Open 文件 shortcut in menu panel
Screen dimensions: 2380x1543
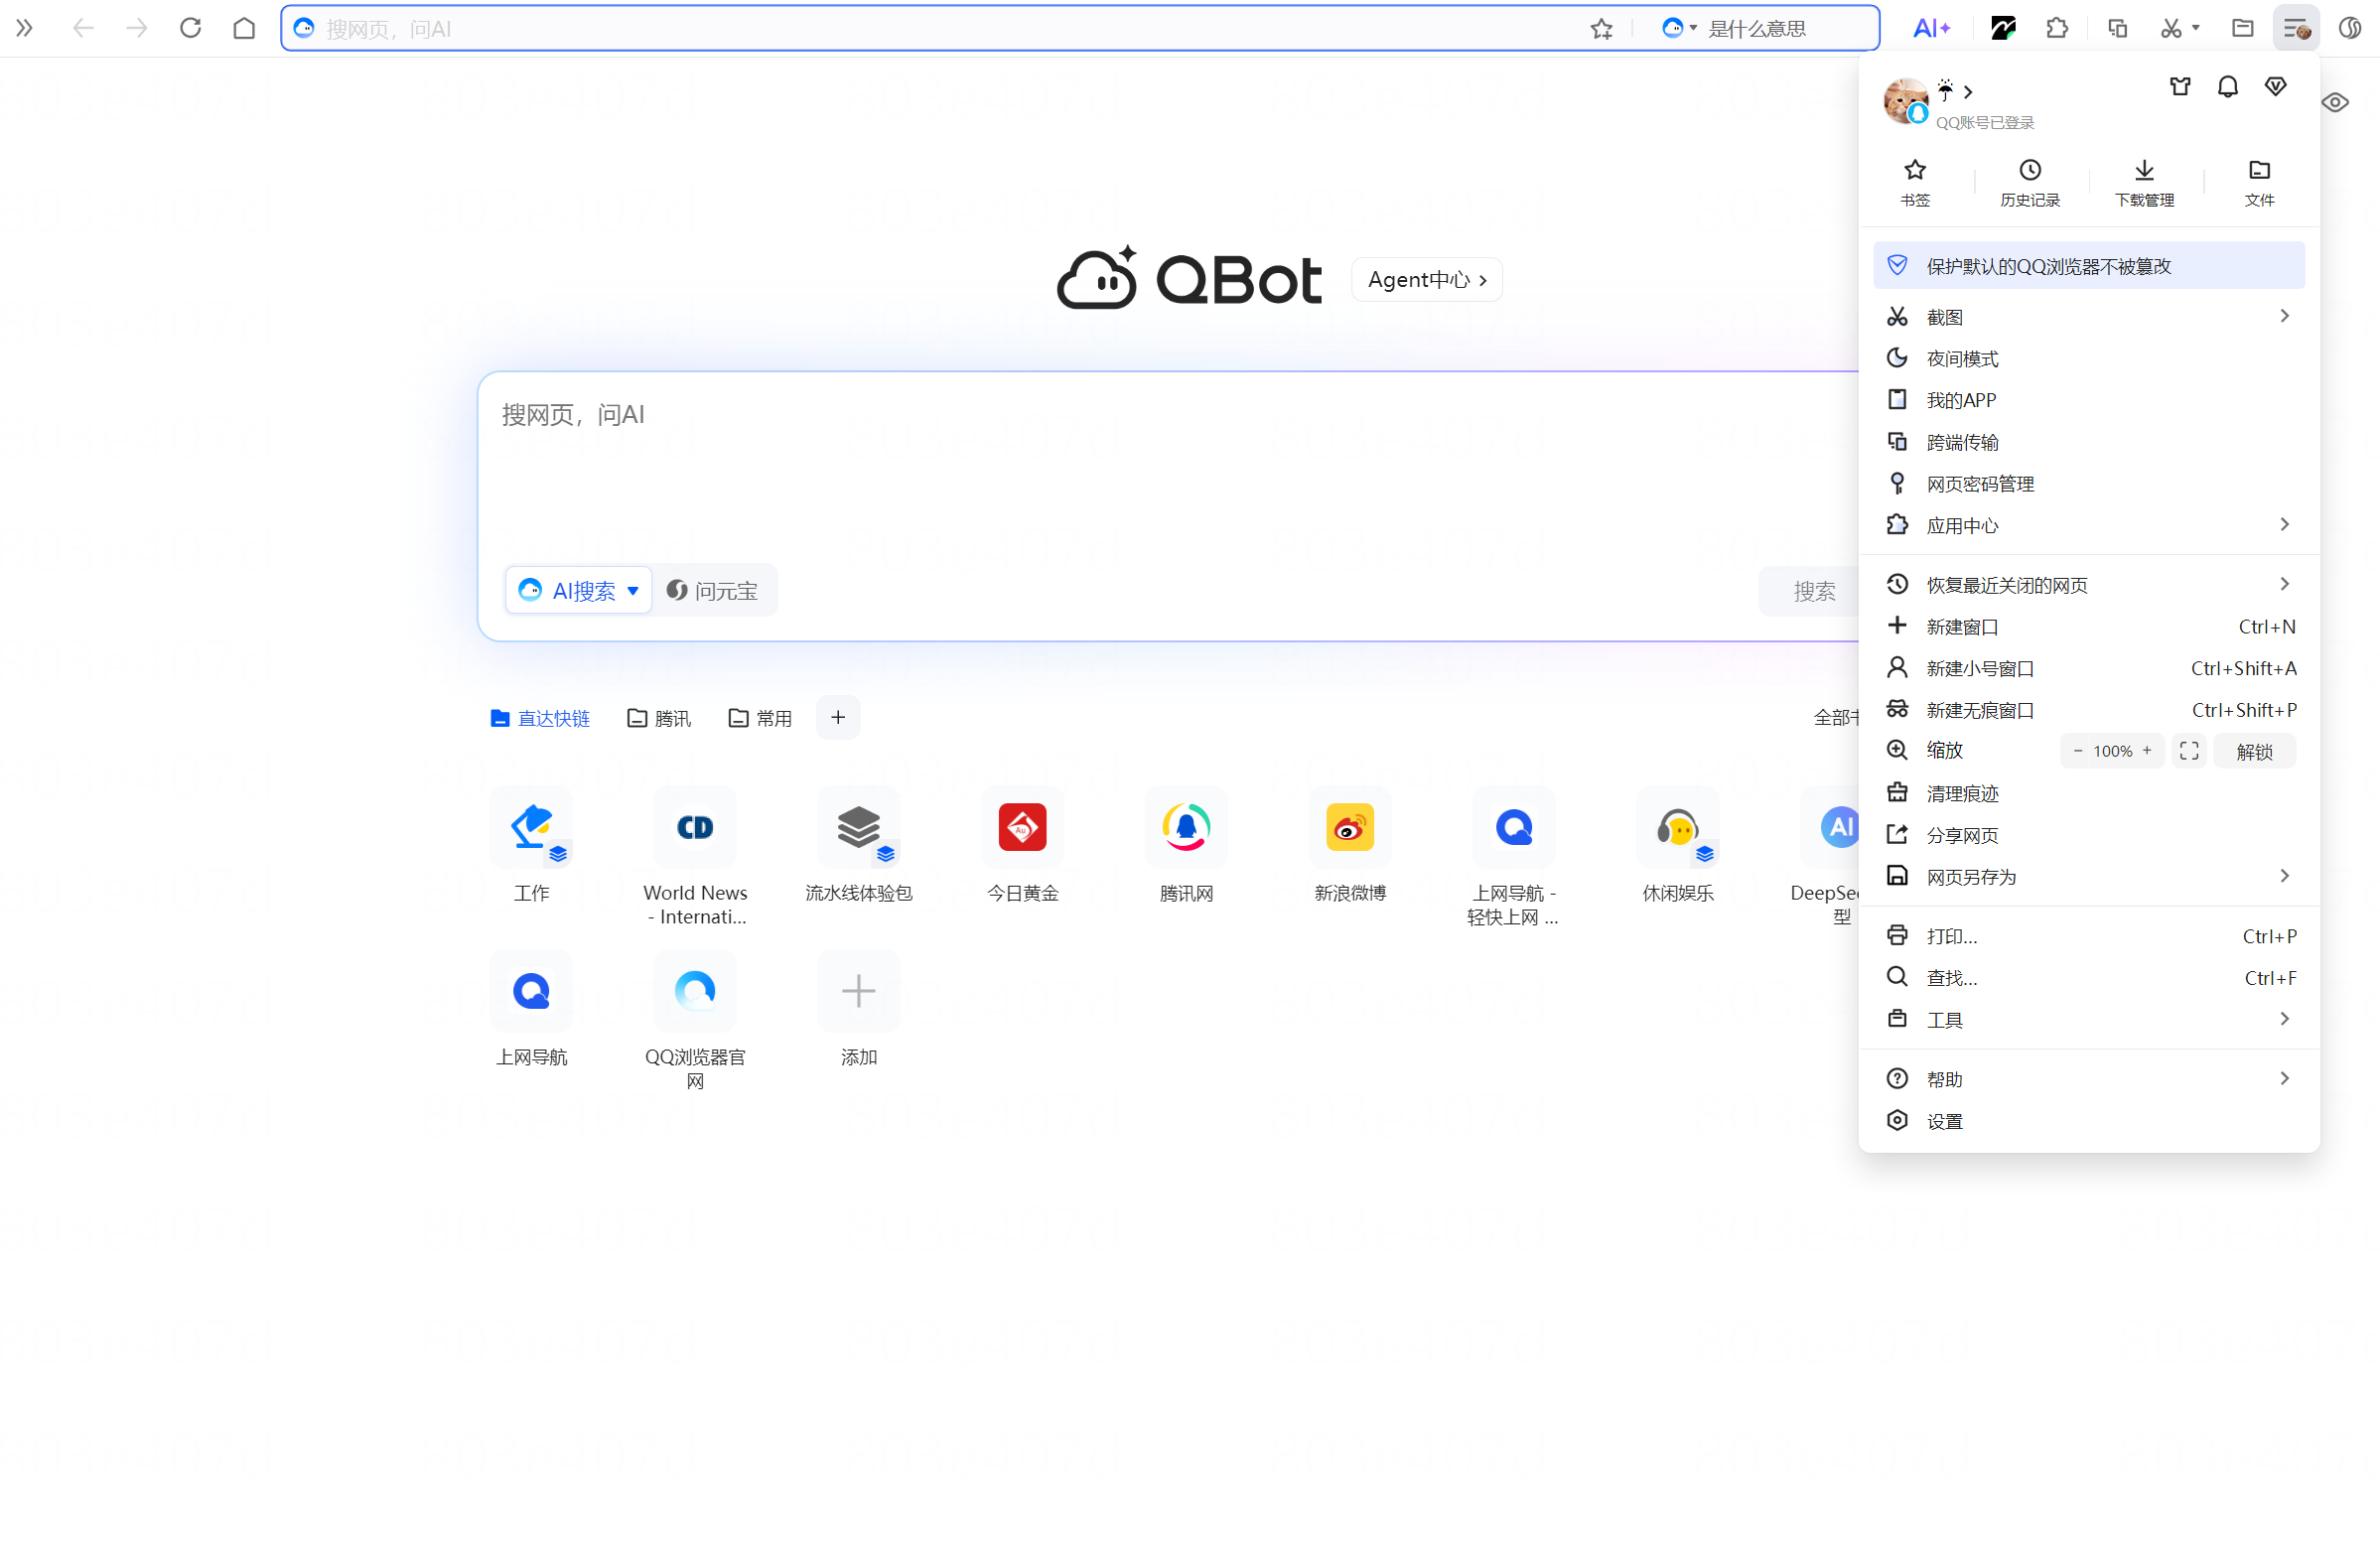2260,183
